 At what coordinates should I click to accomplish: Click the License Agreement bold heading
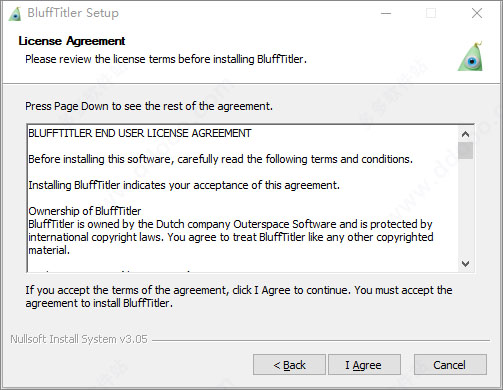click(72, 41)
